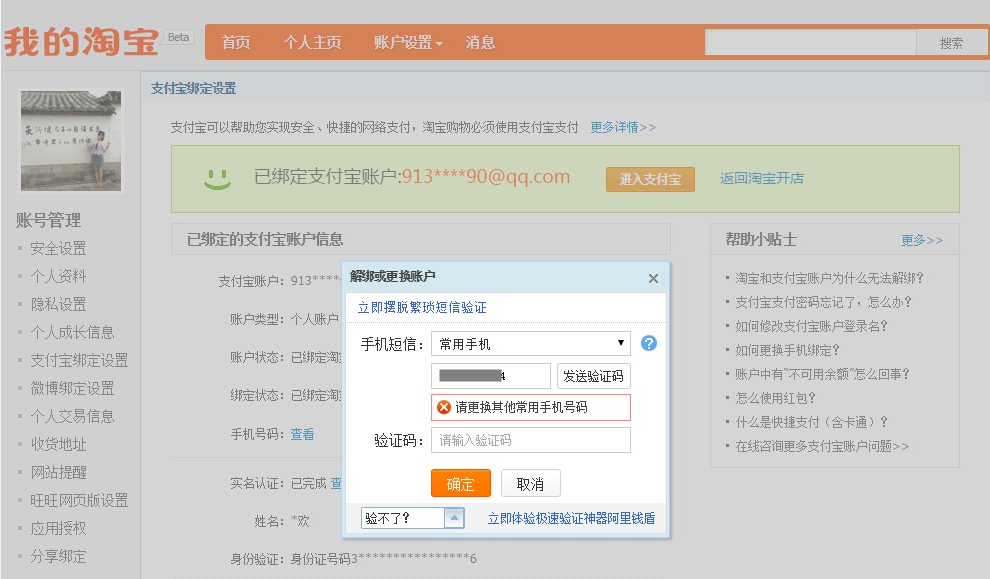Click the blue help question mark icon
The height and width of the screenshot is (579, 990).
click(x=649, y=343)
